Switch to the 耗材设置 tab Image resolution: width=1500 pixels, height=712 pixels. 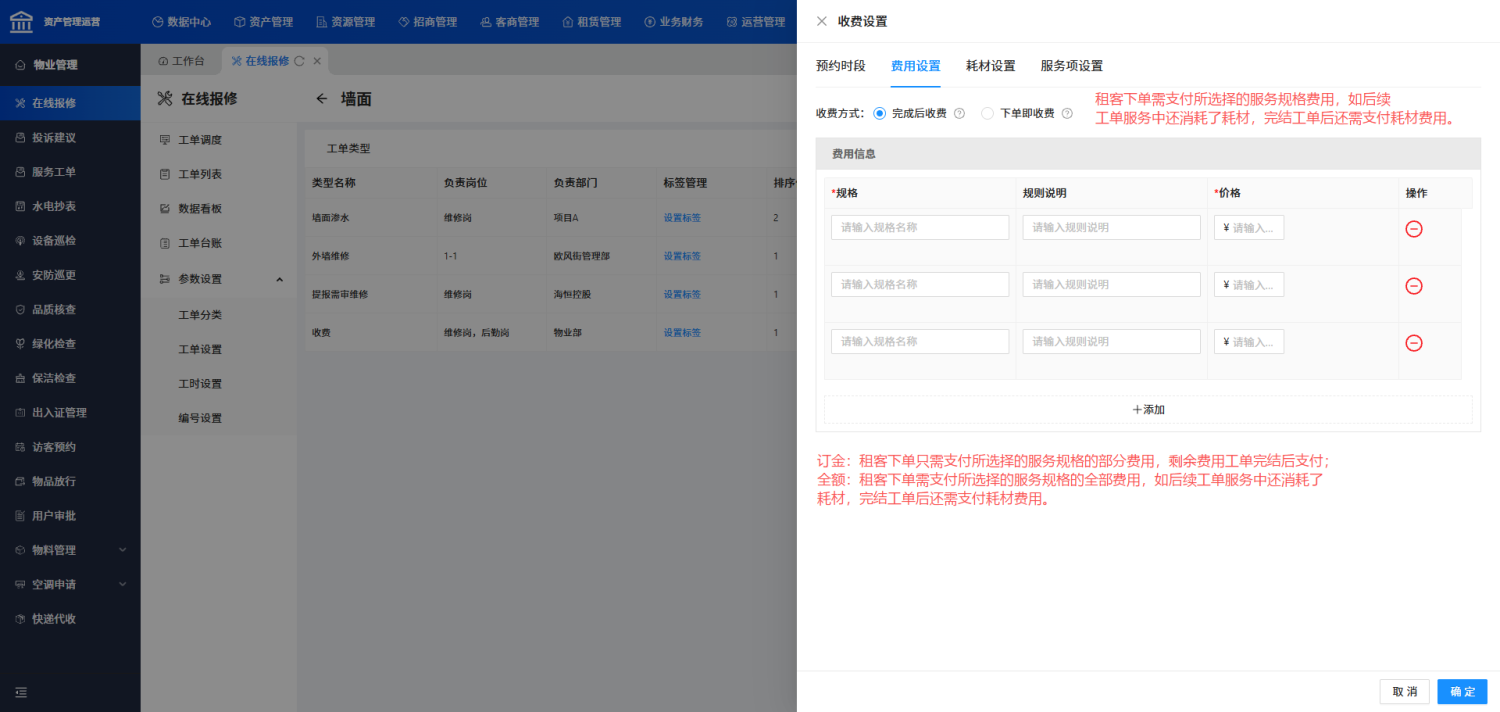990,66
